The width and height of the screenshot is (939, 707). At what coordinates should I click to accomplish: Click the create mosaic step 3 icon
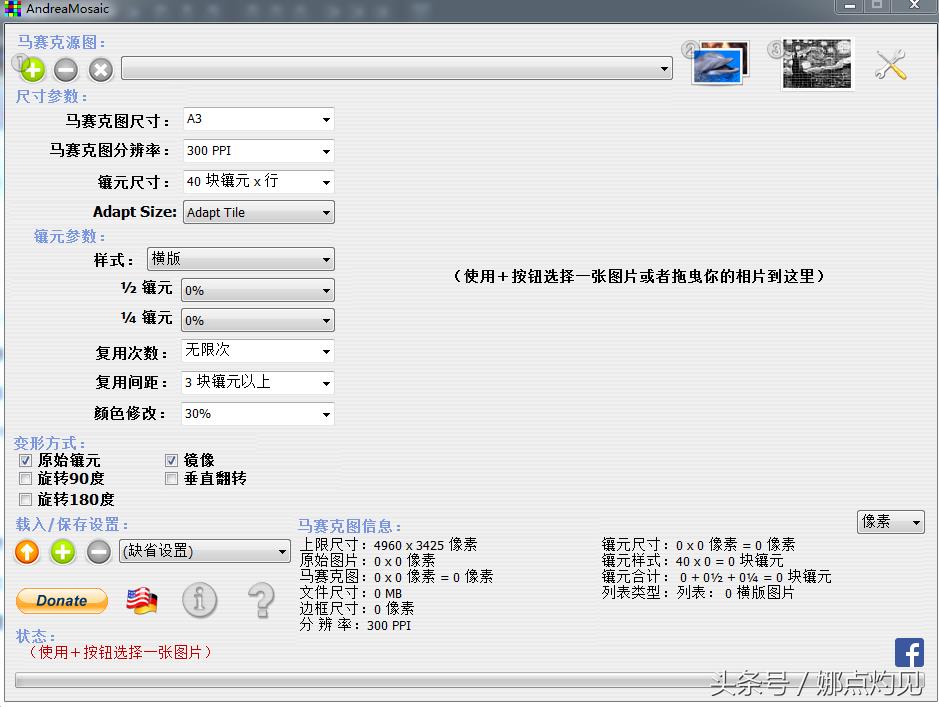tap(817, 64)
